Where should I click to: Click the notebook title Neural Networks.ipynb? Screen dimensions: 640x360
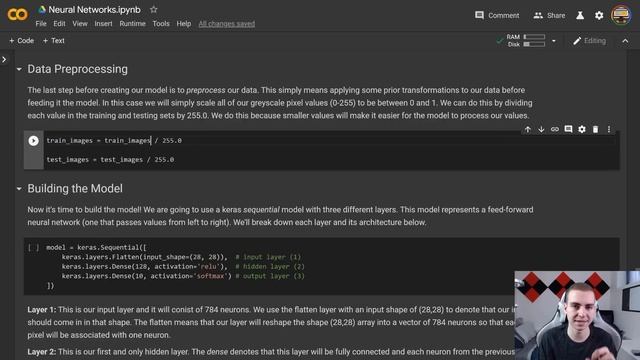pyautogui.click(x=94, y=9)
